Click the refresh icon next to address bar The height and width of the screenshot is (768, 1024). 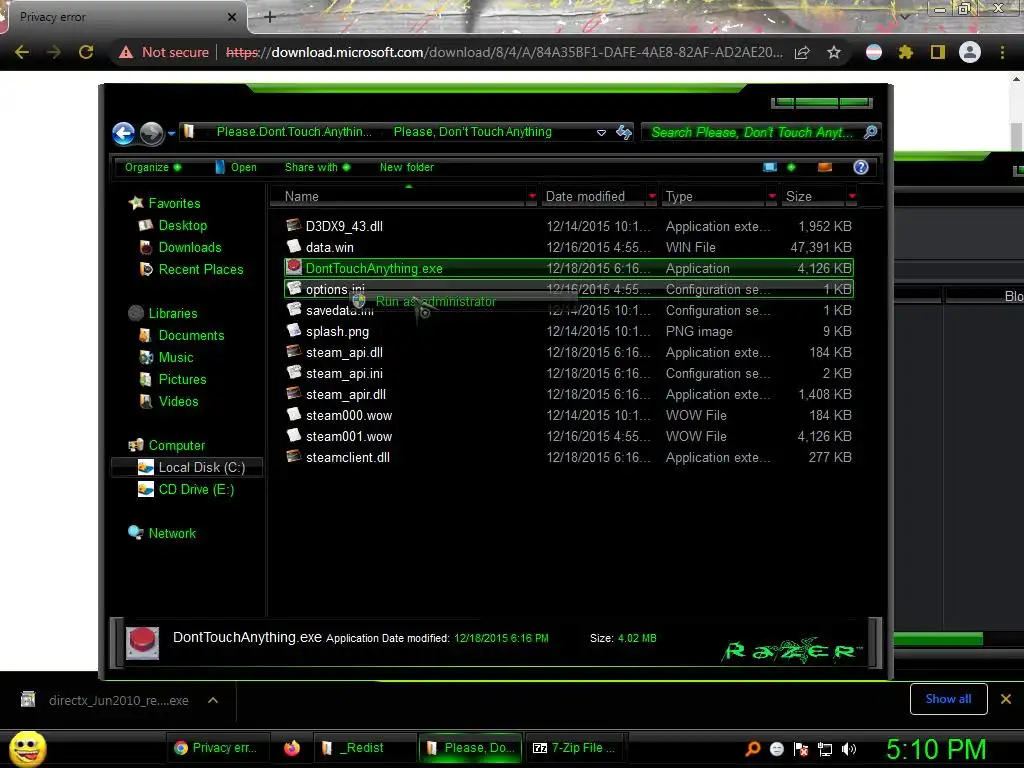[624, 133]
